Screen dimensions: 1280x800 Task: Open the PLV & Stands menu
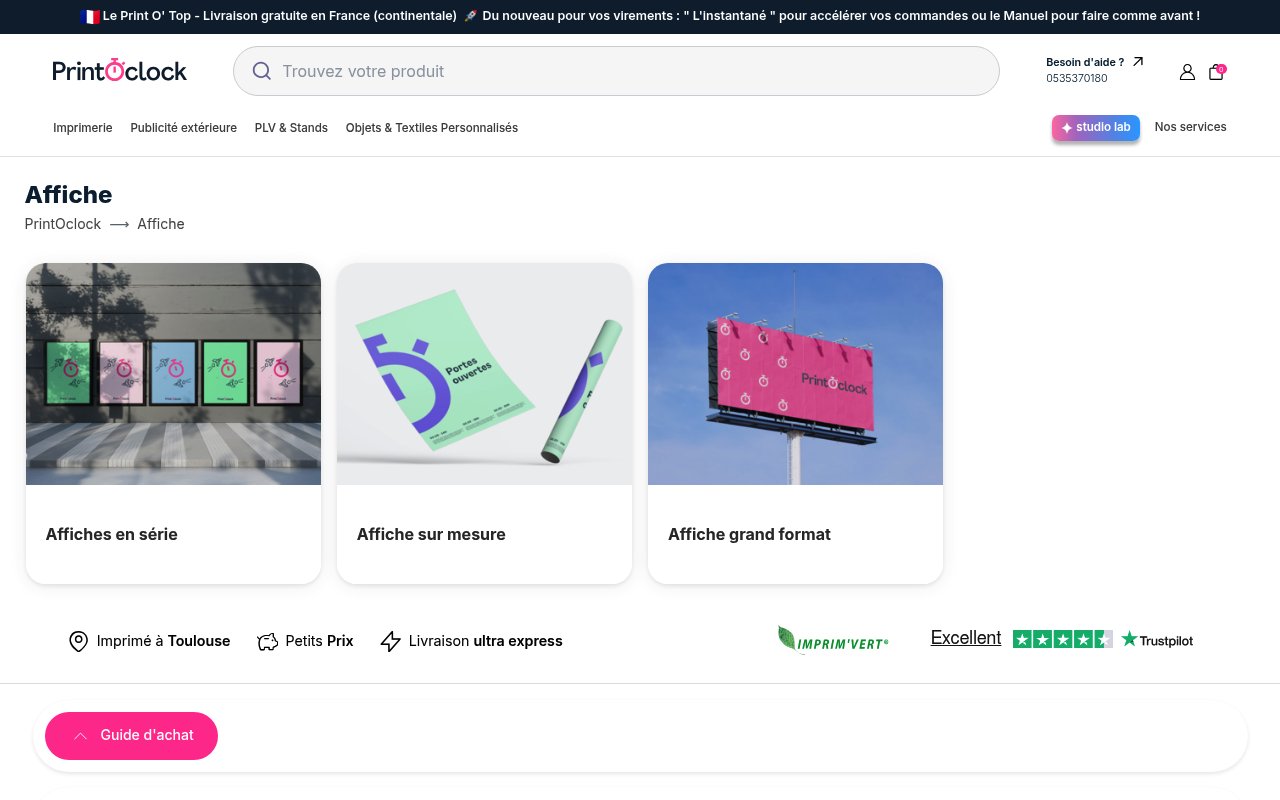291,128
